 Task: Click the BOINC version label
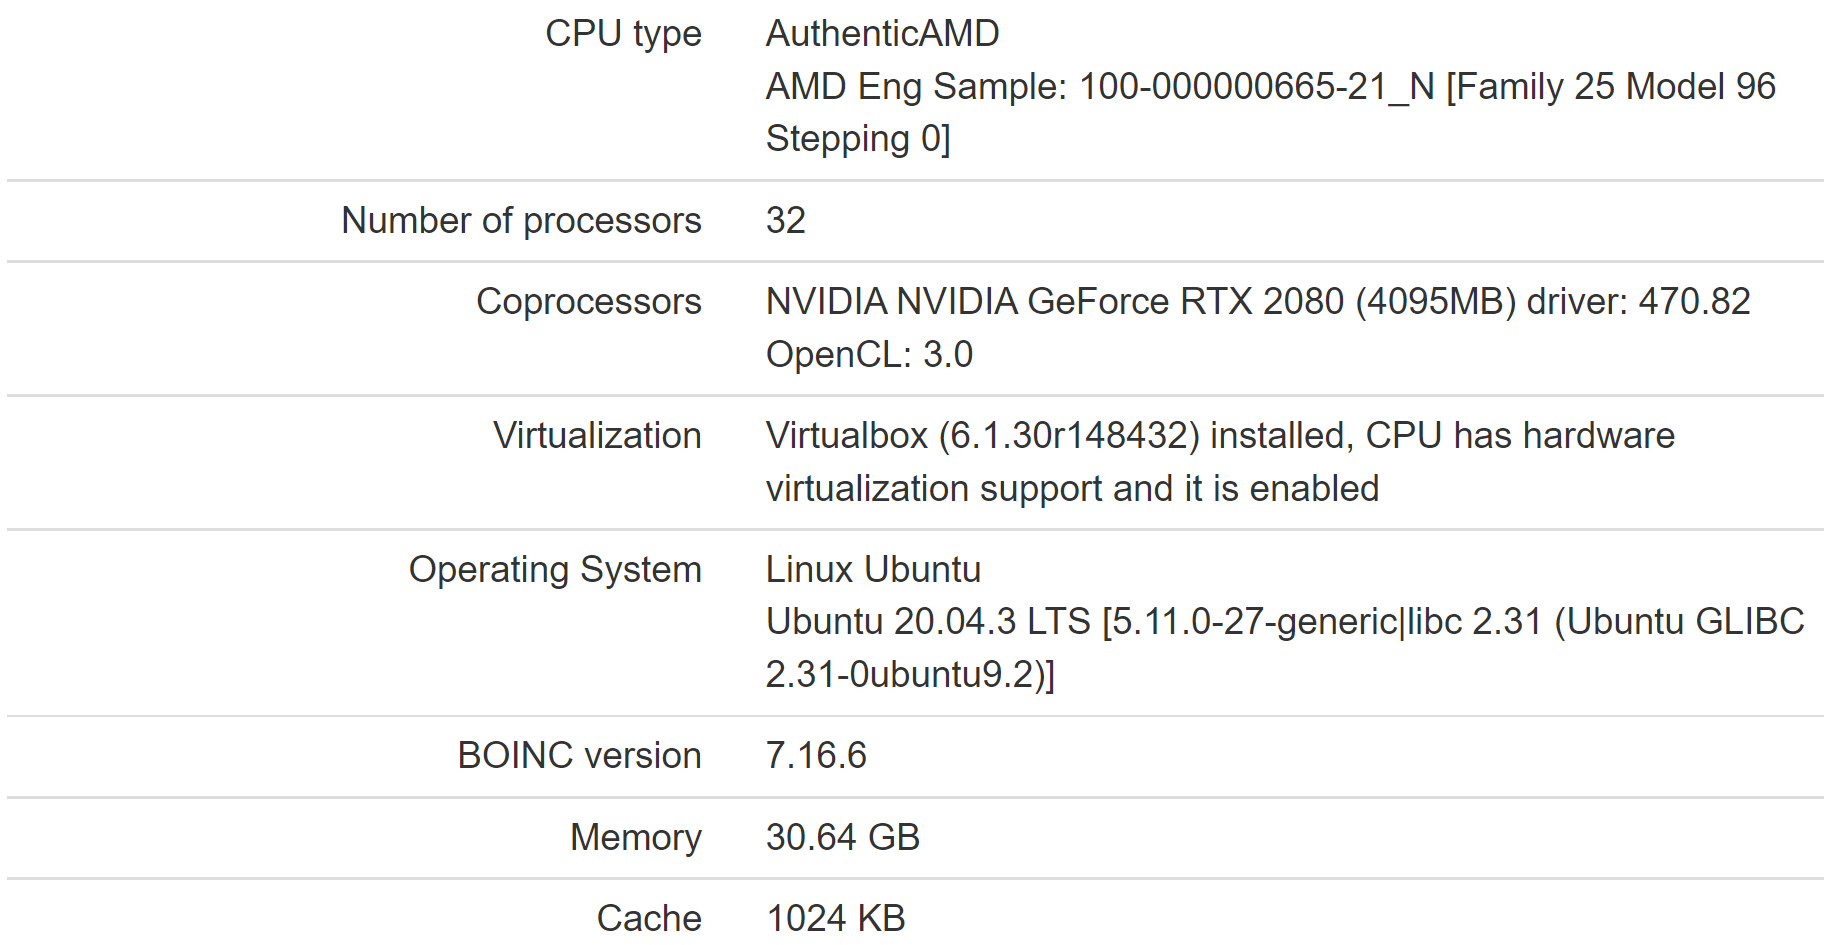[579, 756]
